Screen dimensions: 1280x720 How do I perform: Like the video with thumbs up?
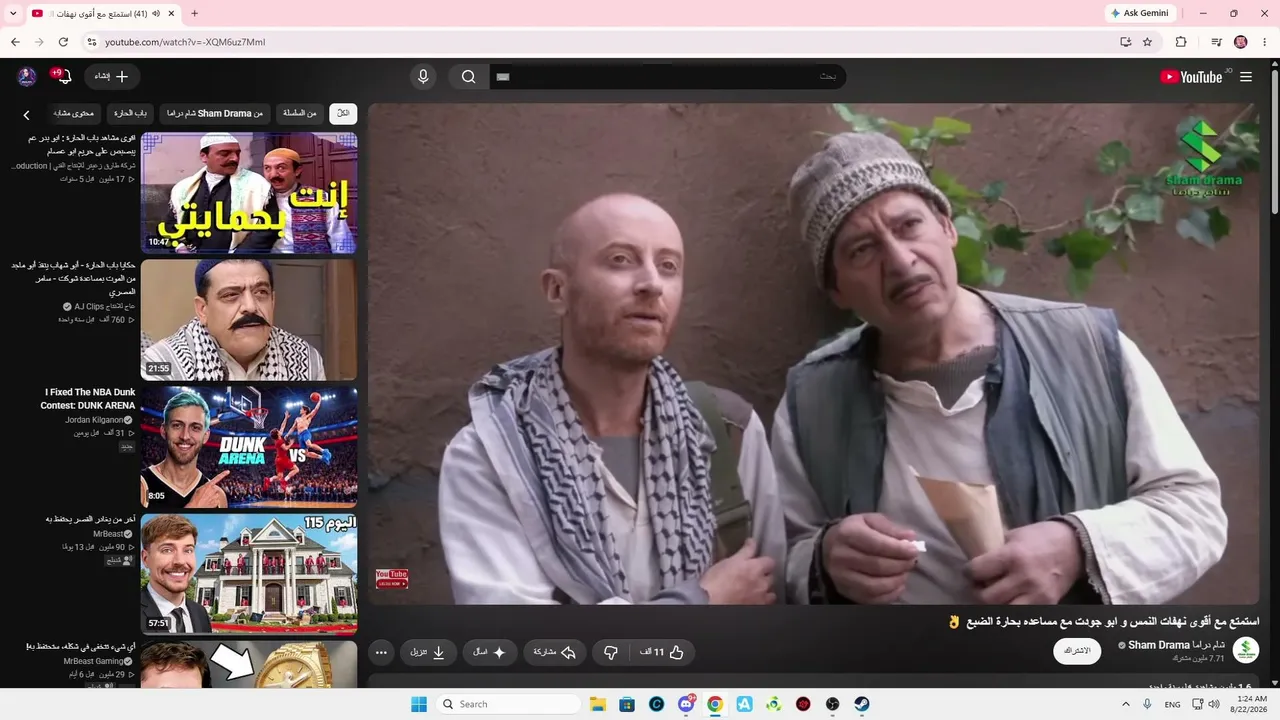coord(663,652)
